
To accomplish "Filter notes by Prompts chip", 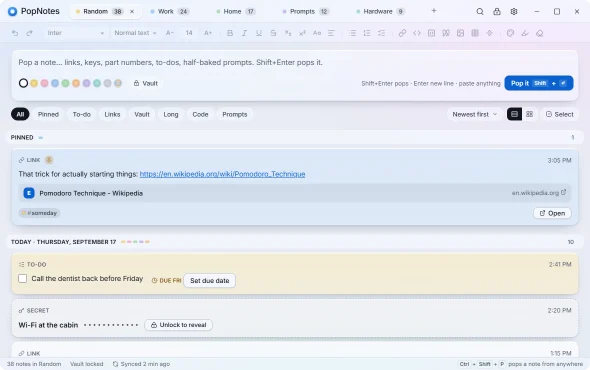I will coord(235,114).
